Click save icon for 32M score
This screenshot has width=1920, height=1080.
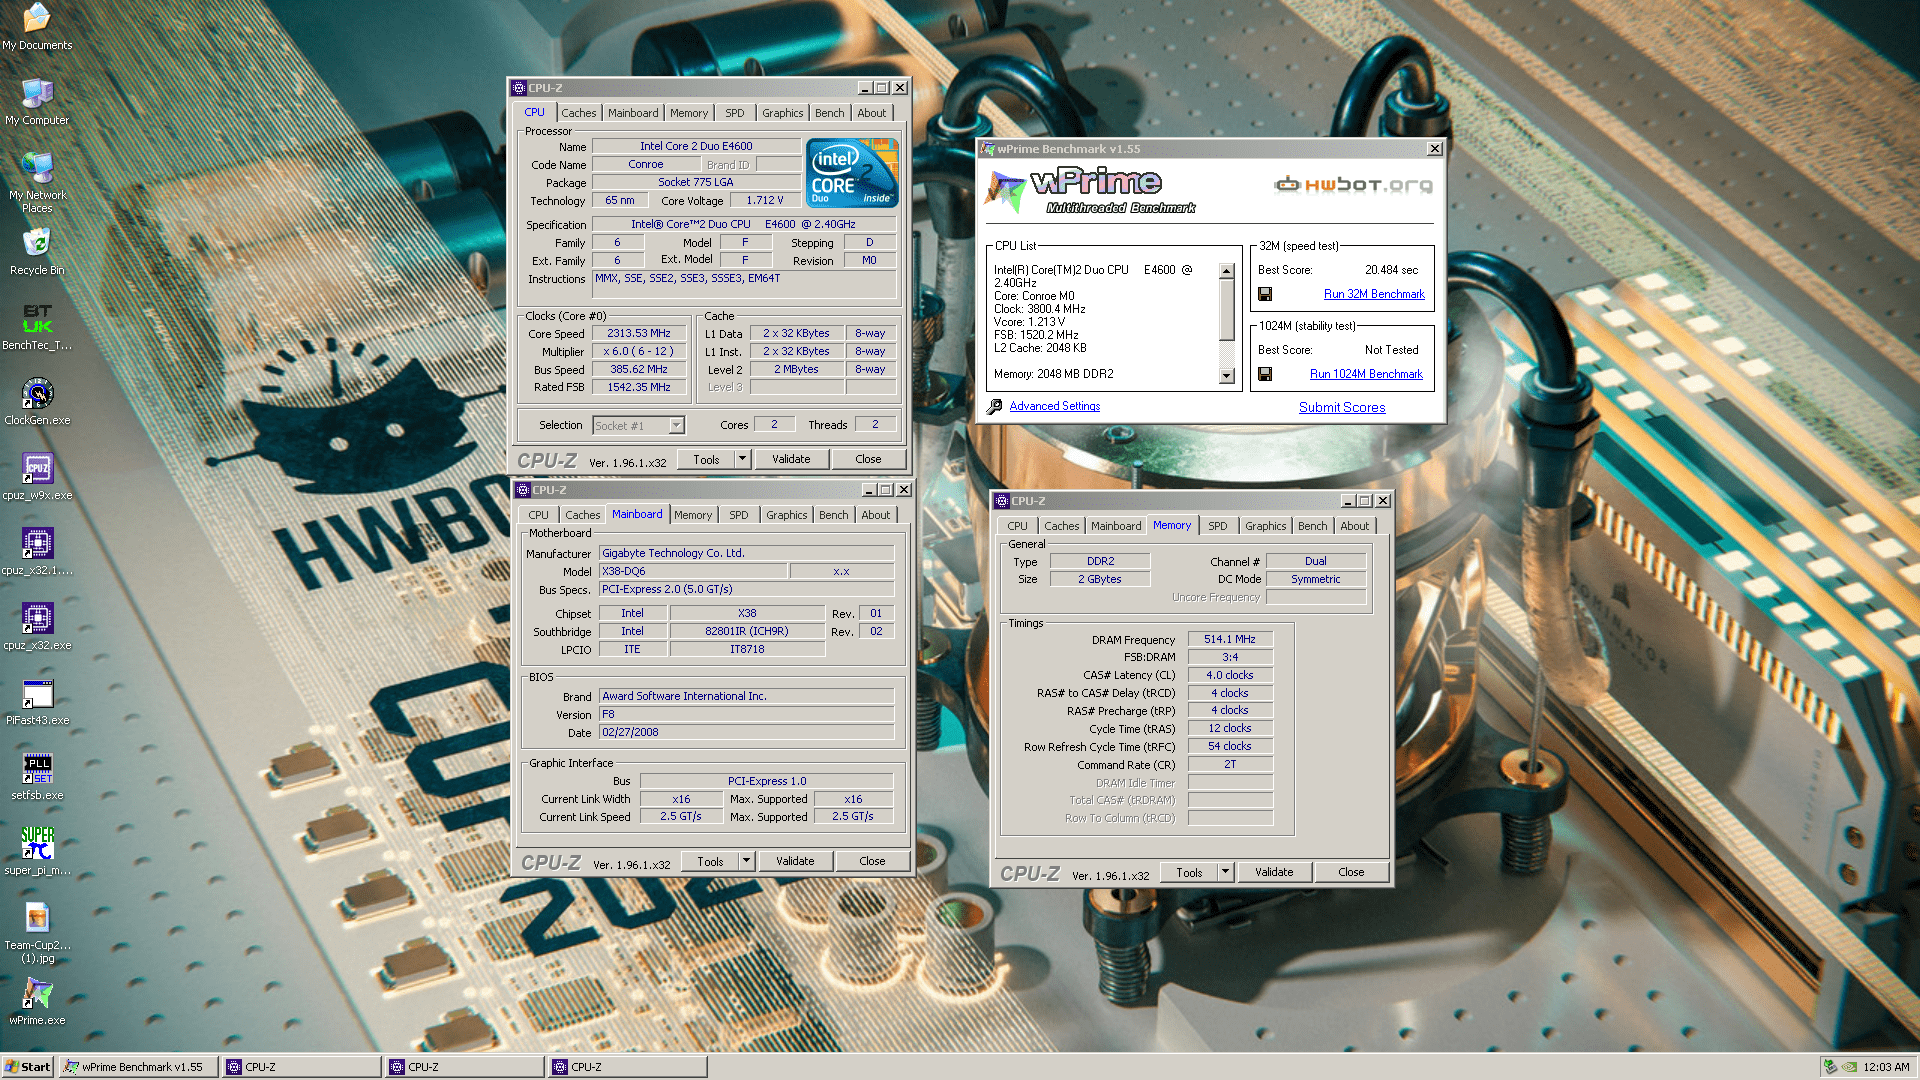point(1265,294)
